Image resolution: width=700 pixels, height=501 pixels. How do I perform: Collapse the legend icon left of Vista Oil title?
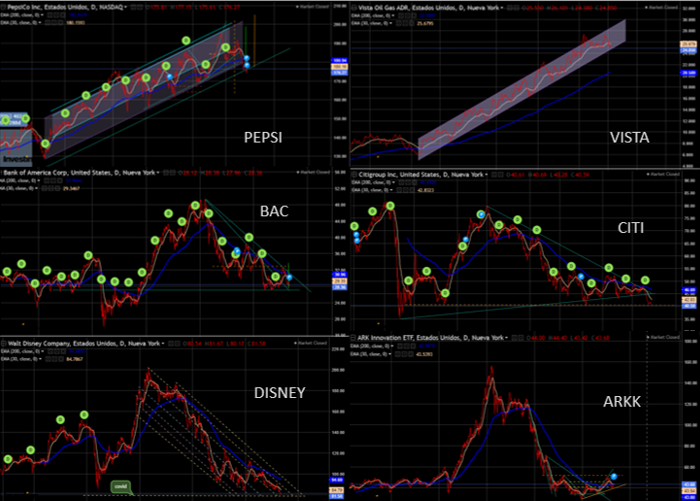click(x=354, y=8)
